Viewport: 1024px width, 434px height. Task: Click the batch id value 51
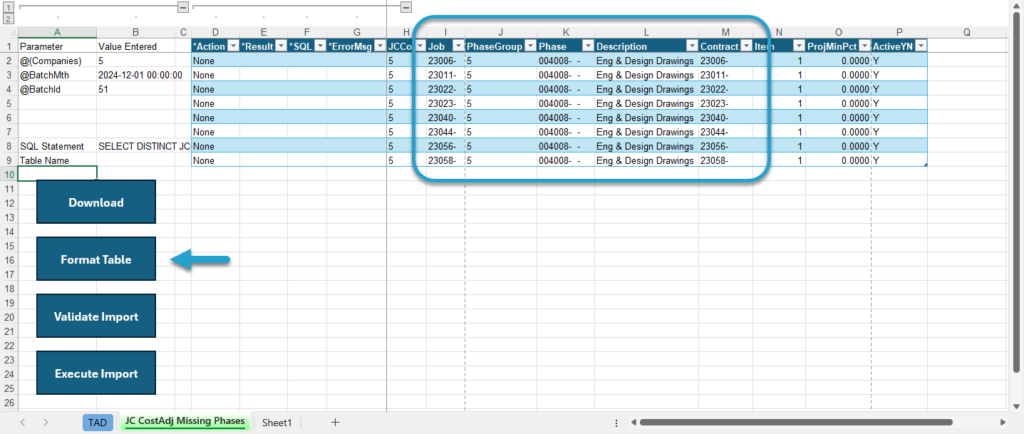(136, 89)
